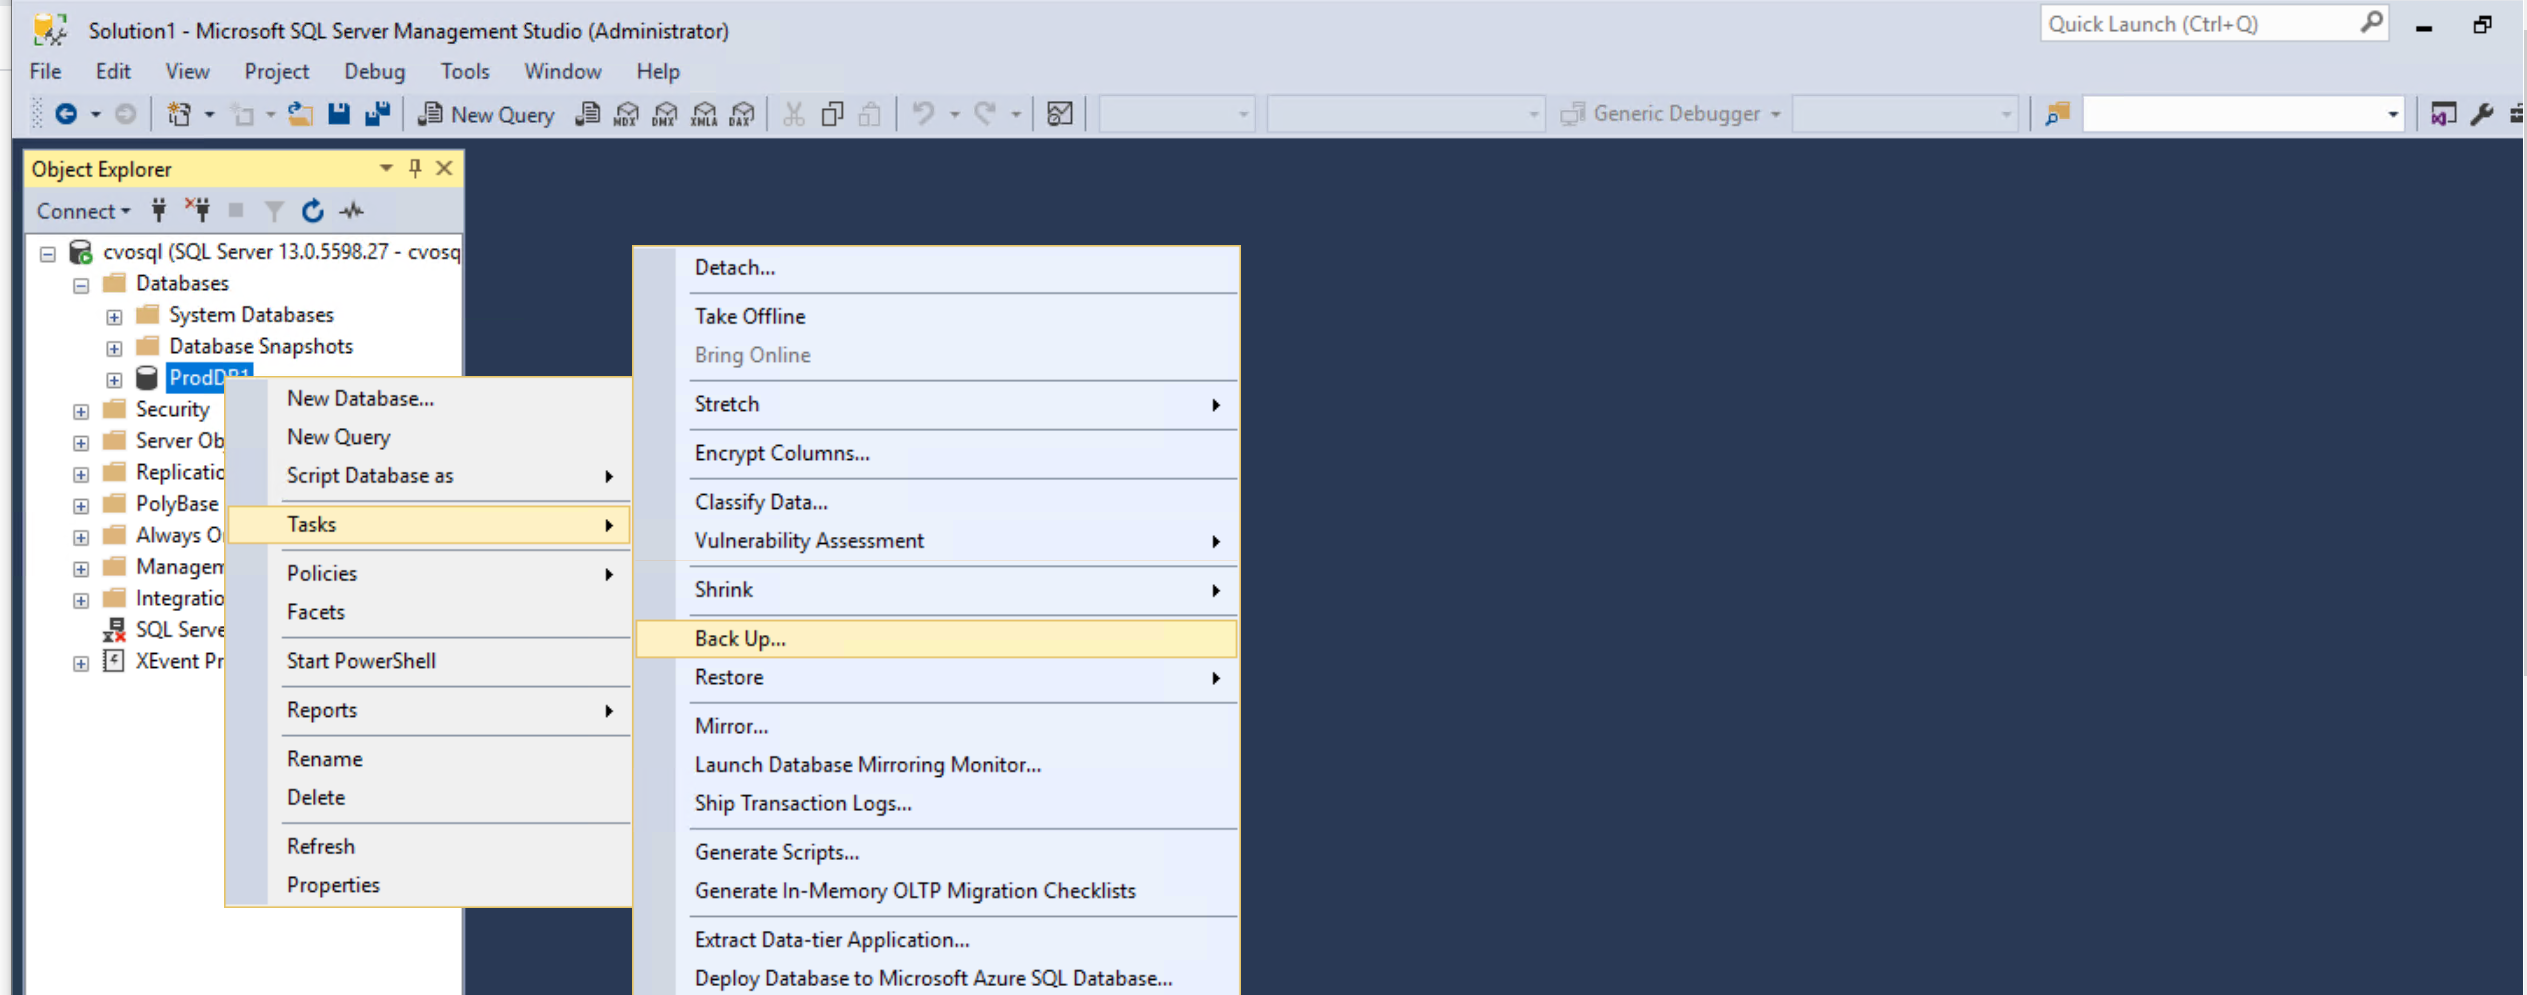Expand the Security folder node
Image resolution: width=2527 pixels, height=995 pixels.
(81, 411)
